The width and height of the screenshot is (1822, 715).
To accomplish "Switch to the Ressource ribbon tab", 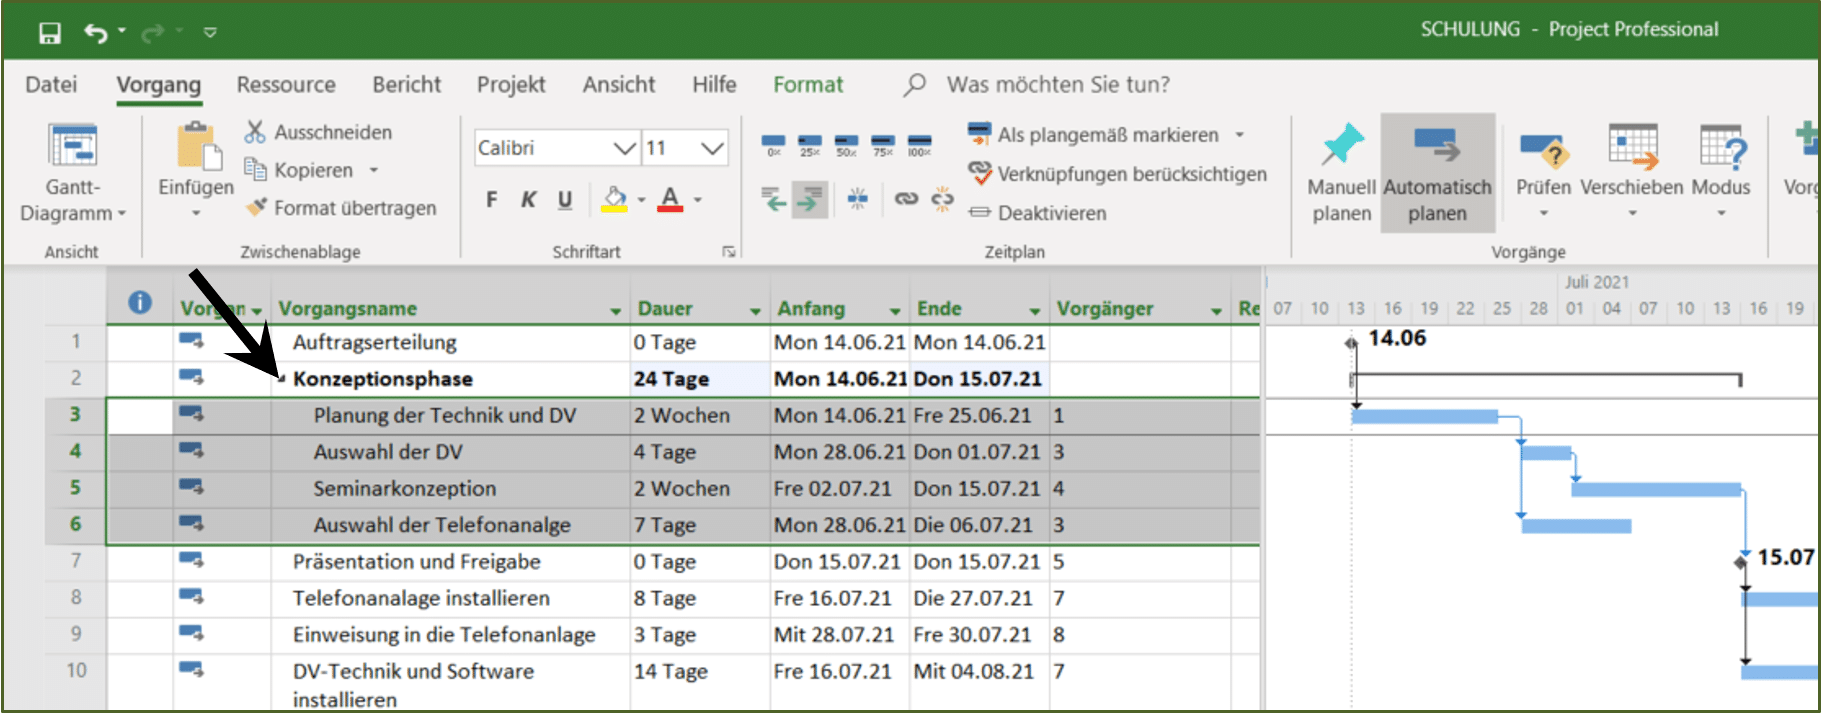I will 286,85.
